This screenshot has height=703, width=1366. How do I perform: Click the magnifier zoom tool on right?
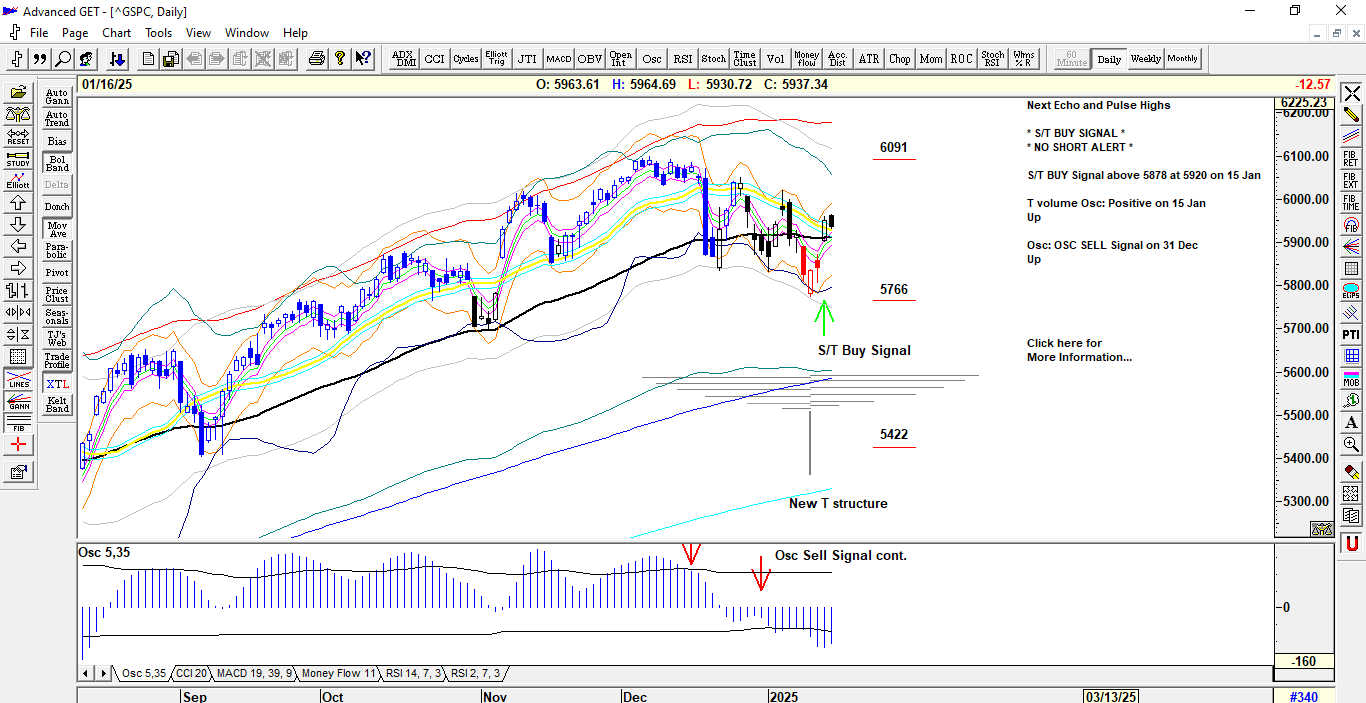[x=1351, y=444]
